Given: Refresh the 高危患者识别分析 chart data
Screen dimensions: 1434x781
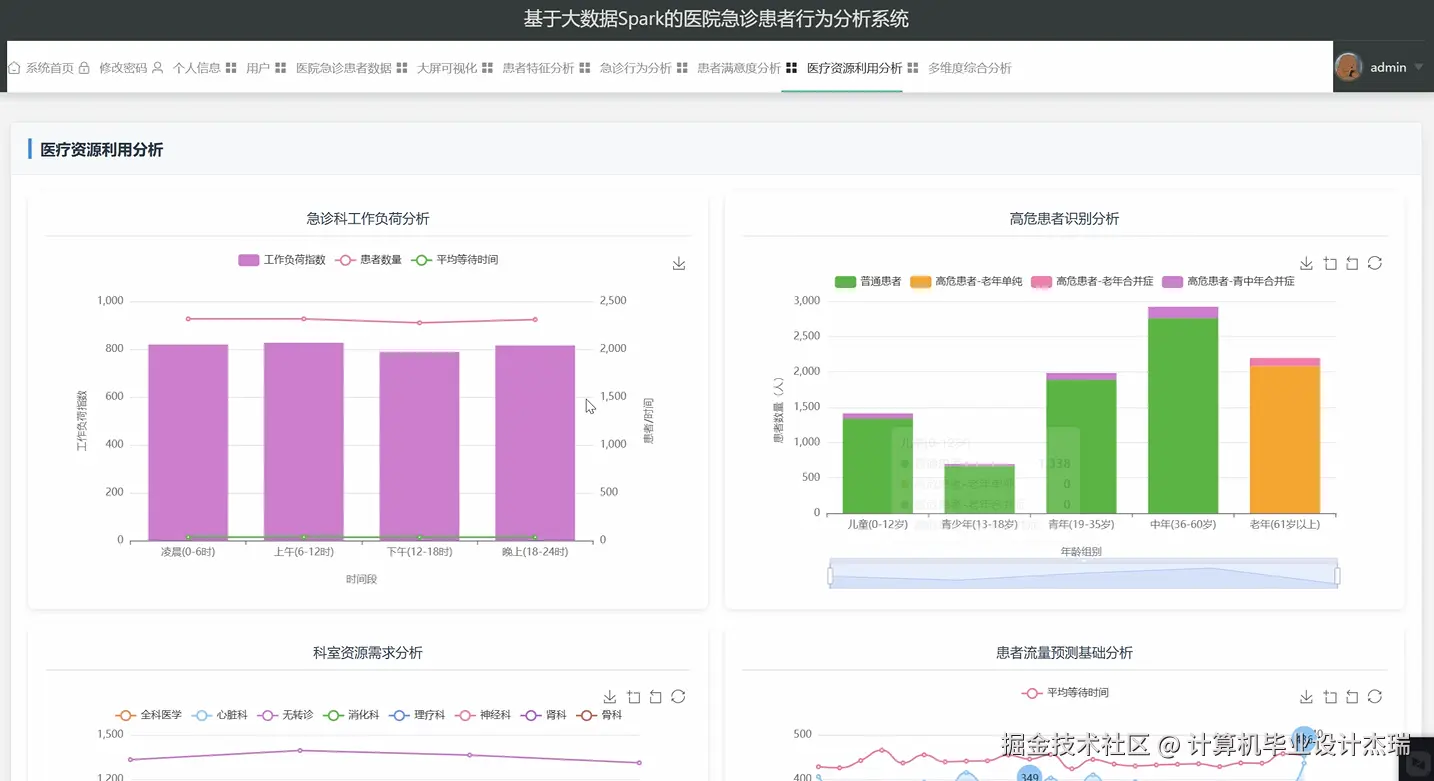Looking at the screenshot, I should (x=1374, y=262).
